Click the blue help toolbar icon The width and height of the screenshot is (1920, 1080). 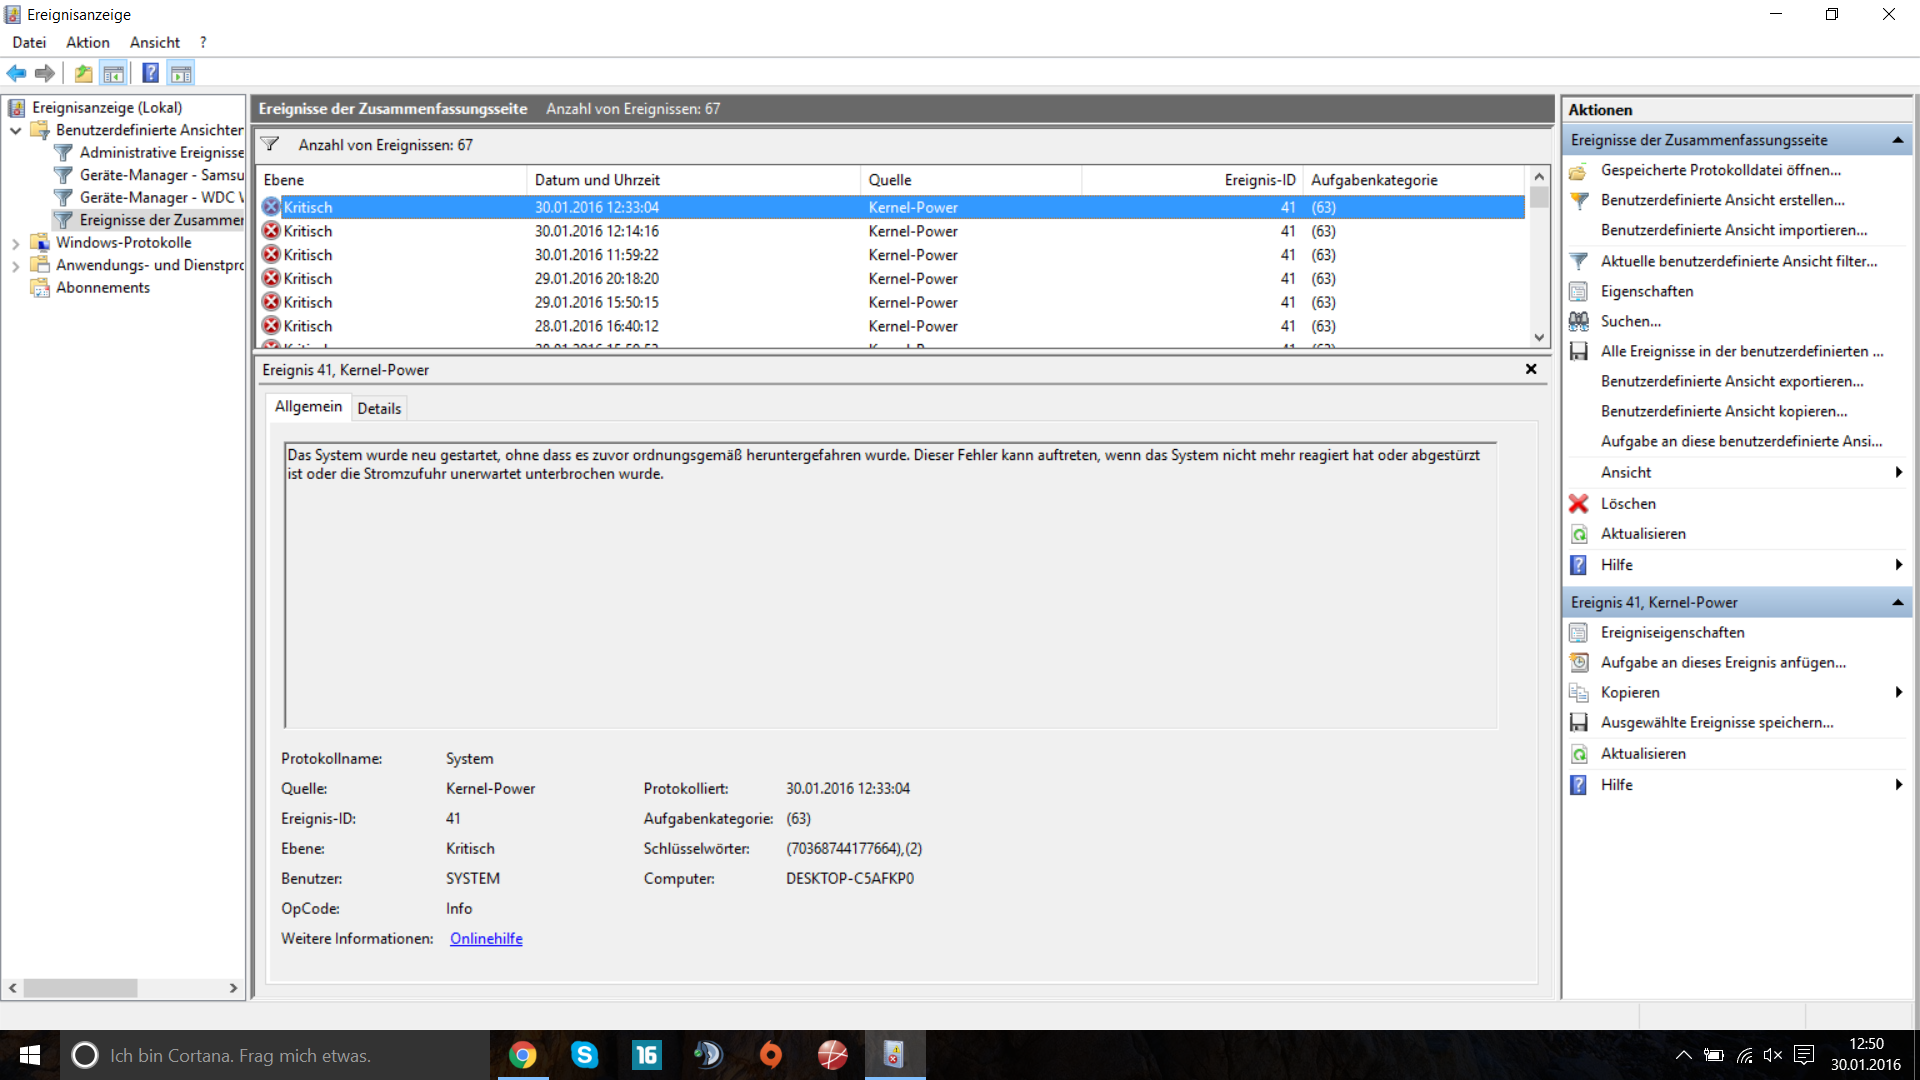(x=150, y=73)
